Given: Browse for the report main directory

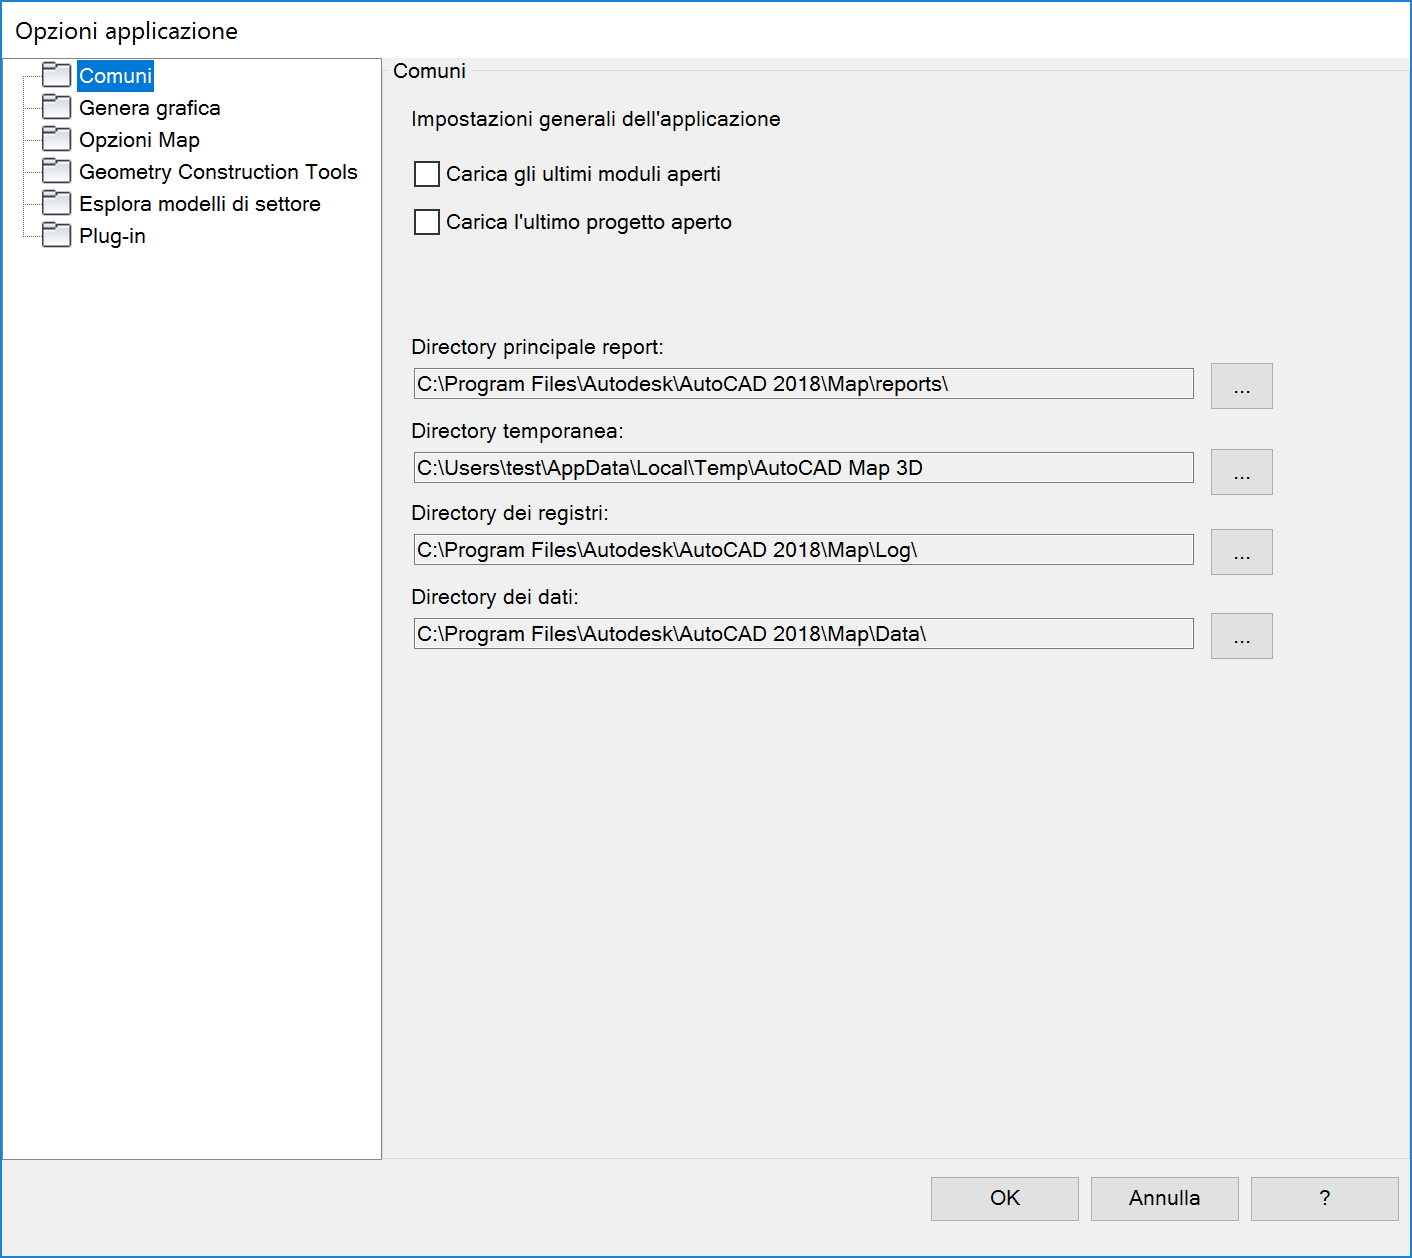Looking at the screenshot, I should click(x=1241, y=386).
